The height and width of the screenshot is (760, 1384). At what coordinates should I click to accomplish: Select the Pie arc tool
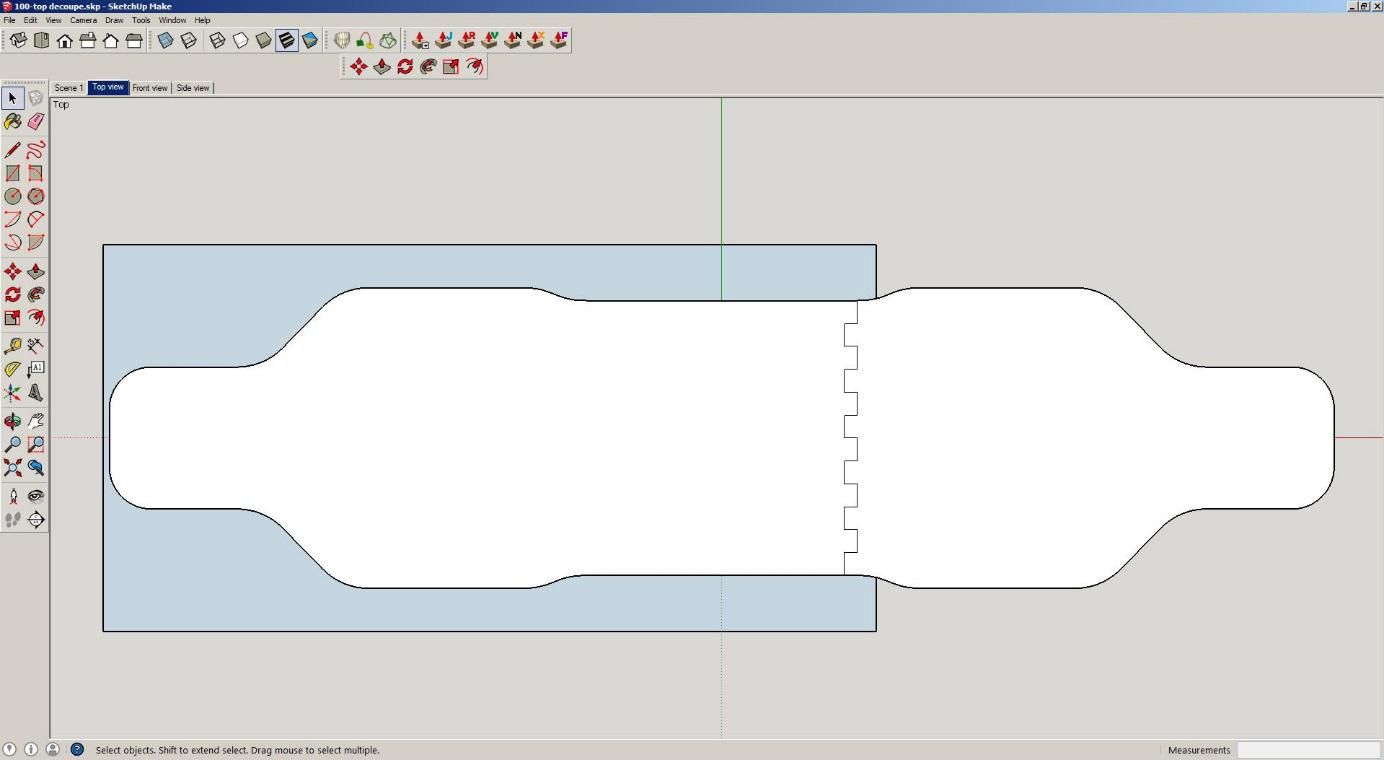[x=36, y=242]
